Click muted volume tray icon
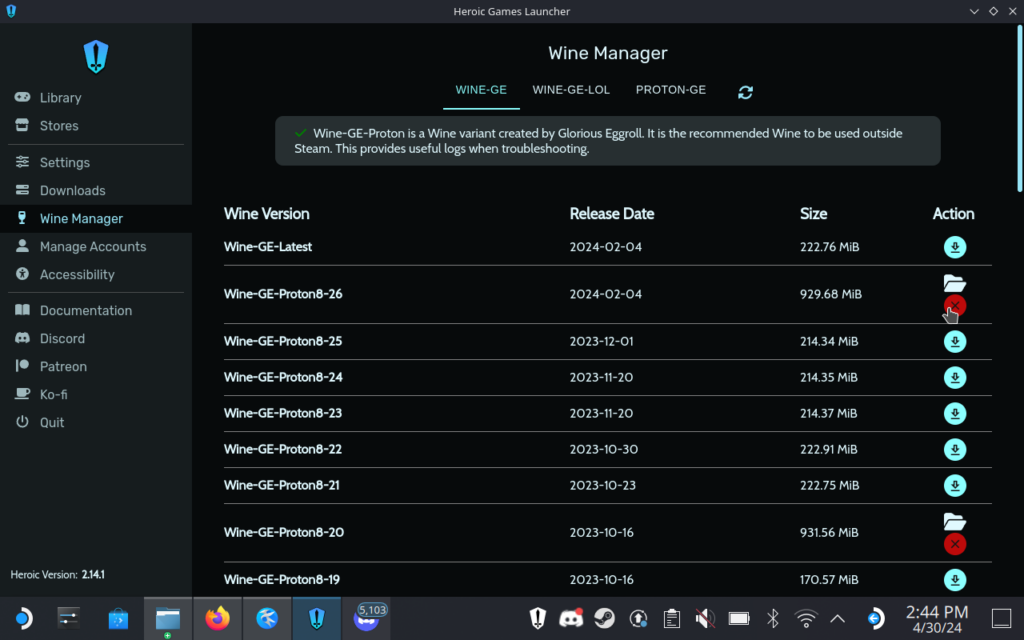This screenshot has height=640, width=1024. pos(705,618)
